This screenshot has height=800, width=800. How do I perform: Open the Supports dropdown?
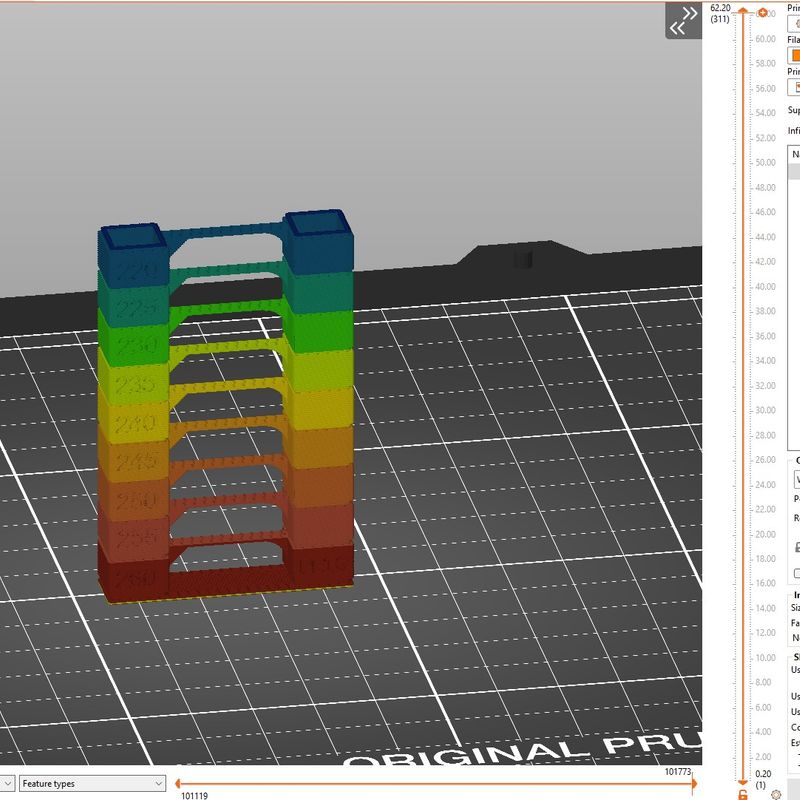[x=795, y=108]
